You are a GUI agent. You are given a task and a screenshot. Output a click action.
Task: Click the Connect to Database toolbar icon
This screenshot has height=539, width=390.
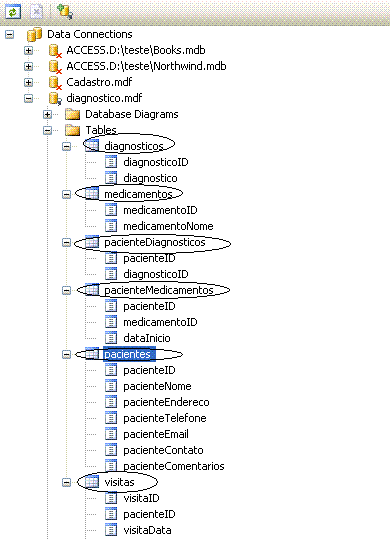(x=64, y=12)
